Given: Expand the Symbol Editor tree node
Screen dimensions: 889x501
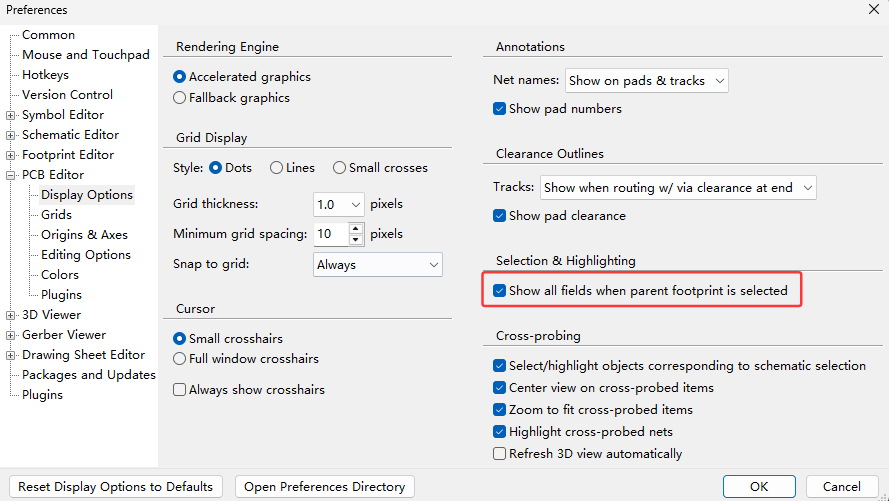Looking at the screenshot, I should [10, 115].
